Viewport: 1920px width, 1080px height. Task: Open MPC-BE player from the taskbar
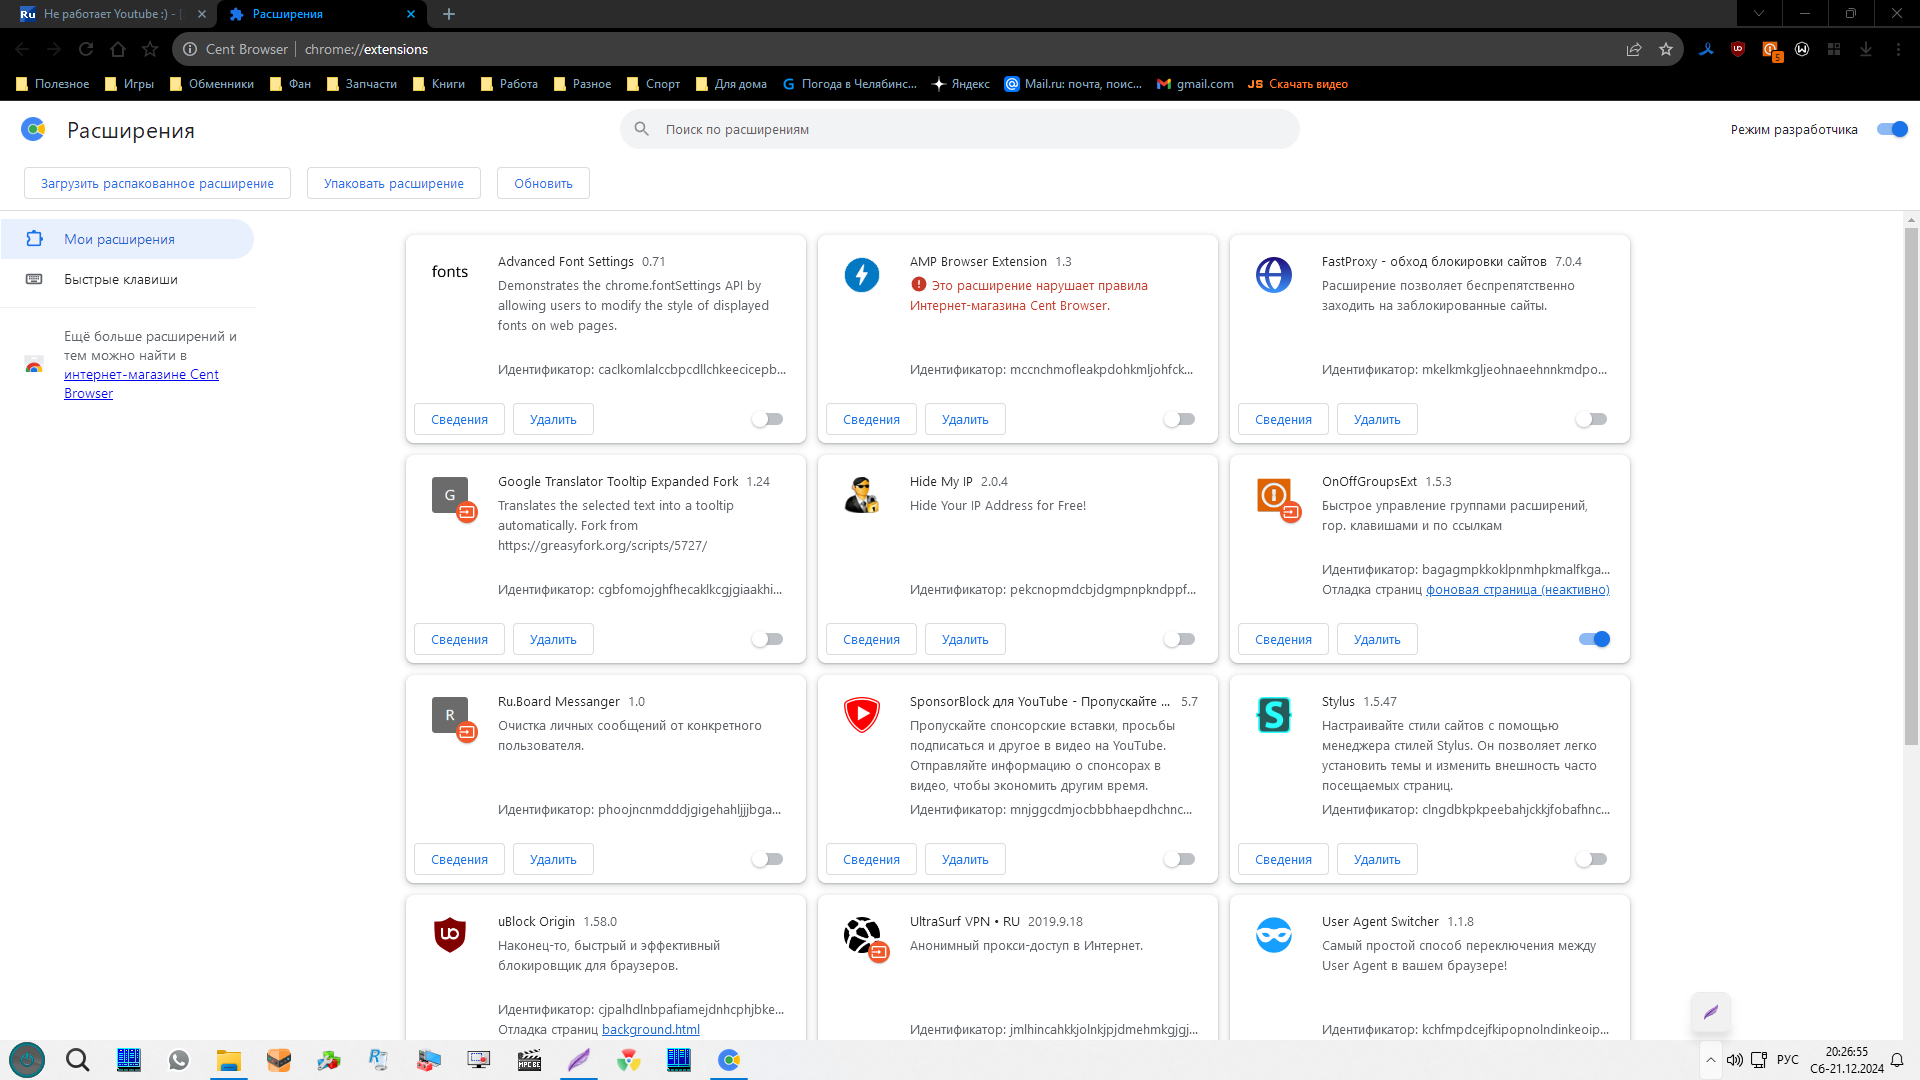coord(529,1060)
